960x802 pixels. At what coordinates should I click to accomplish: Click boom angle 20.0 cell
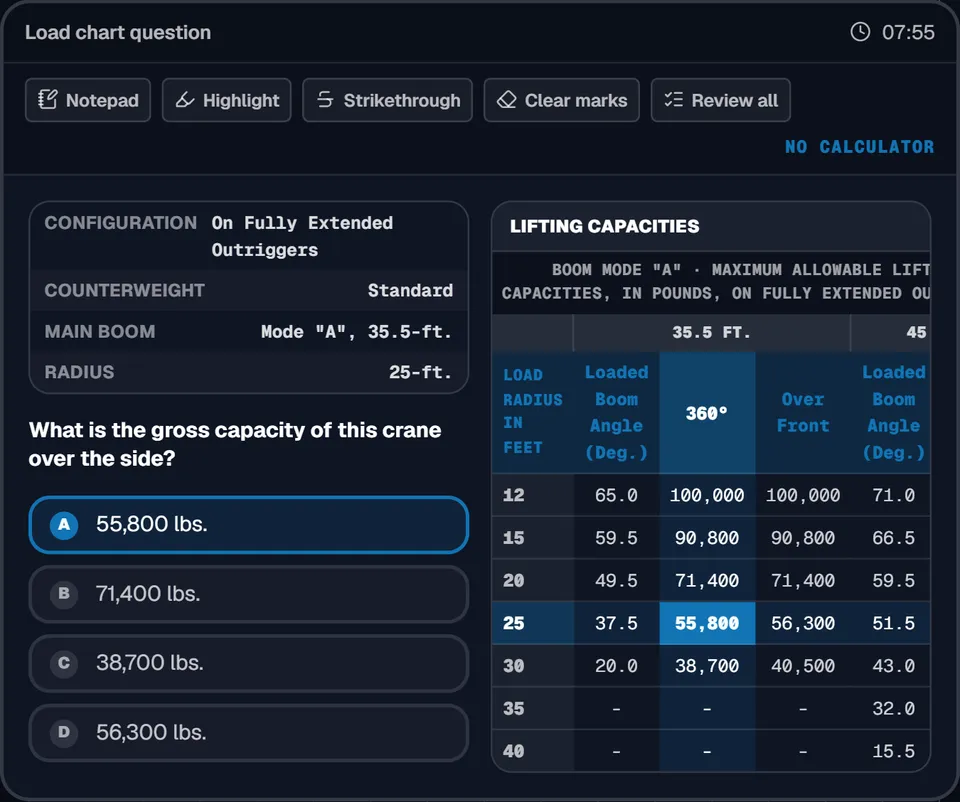pyautogui.click(x=617, y=666)
